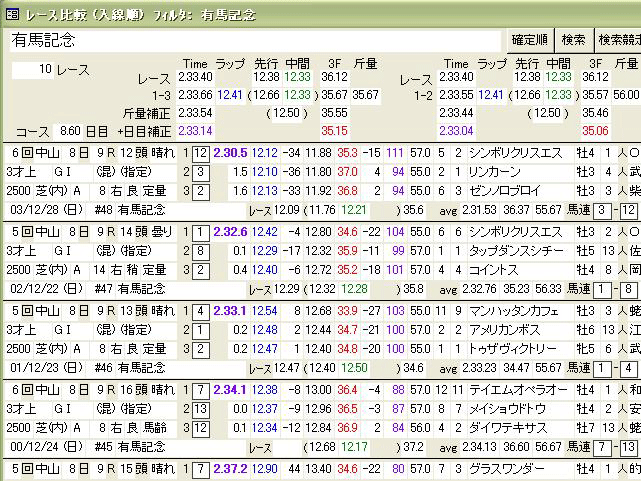
Task: Click race title #46 有馬記念
Action: click(x=130, y=368)
